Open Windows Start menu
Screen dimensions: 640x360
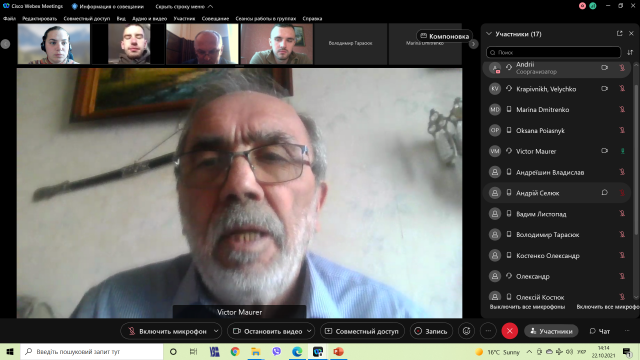(10, 351)
